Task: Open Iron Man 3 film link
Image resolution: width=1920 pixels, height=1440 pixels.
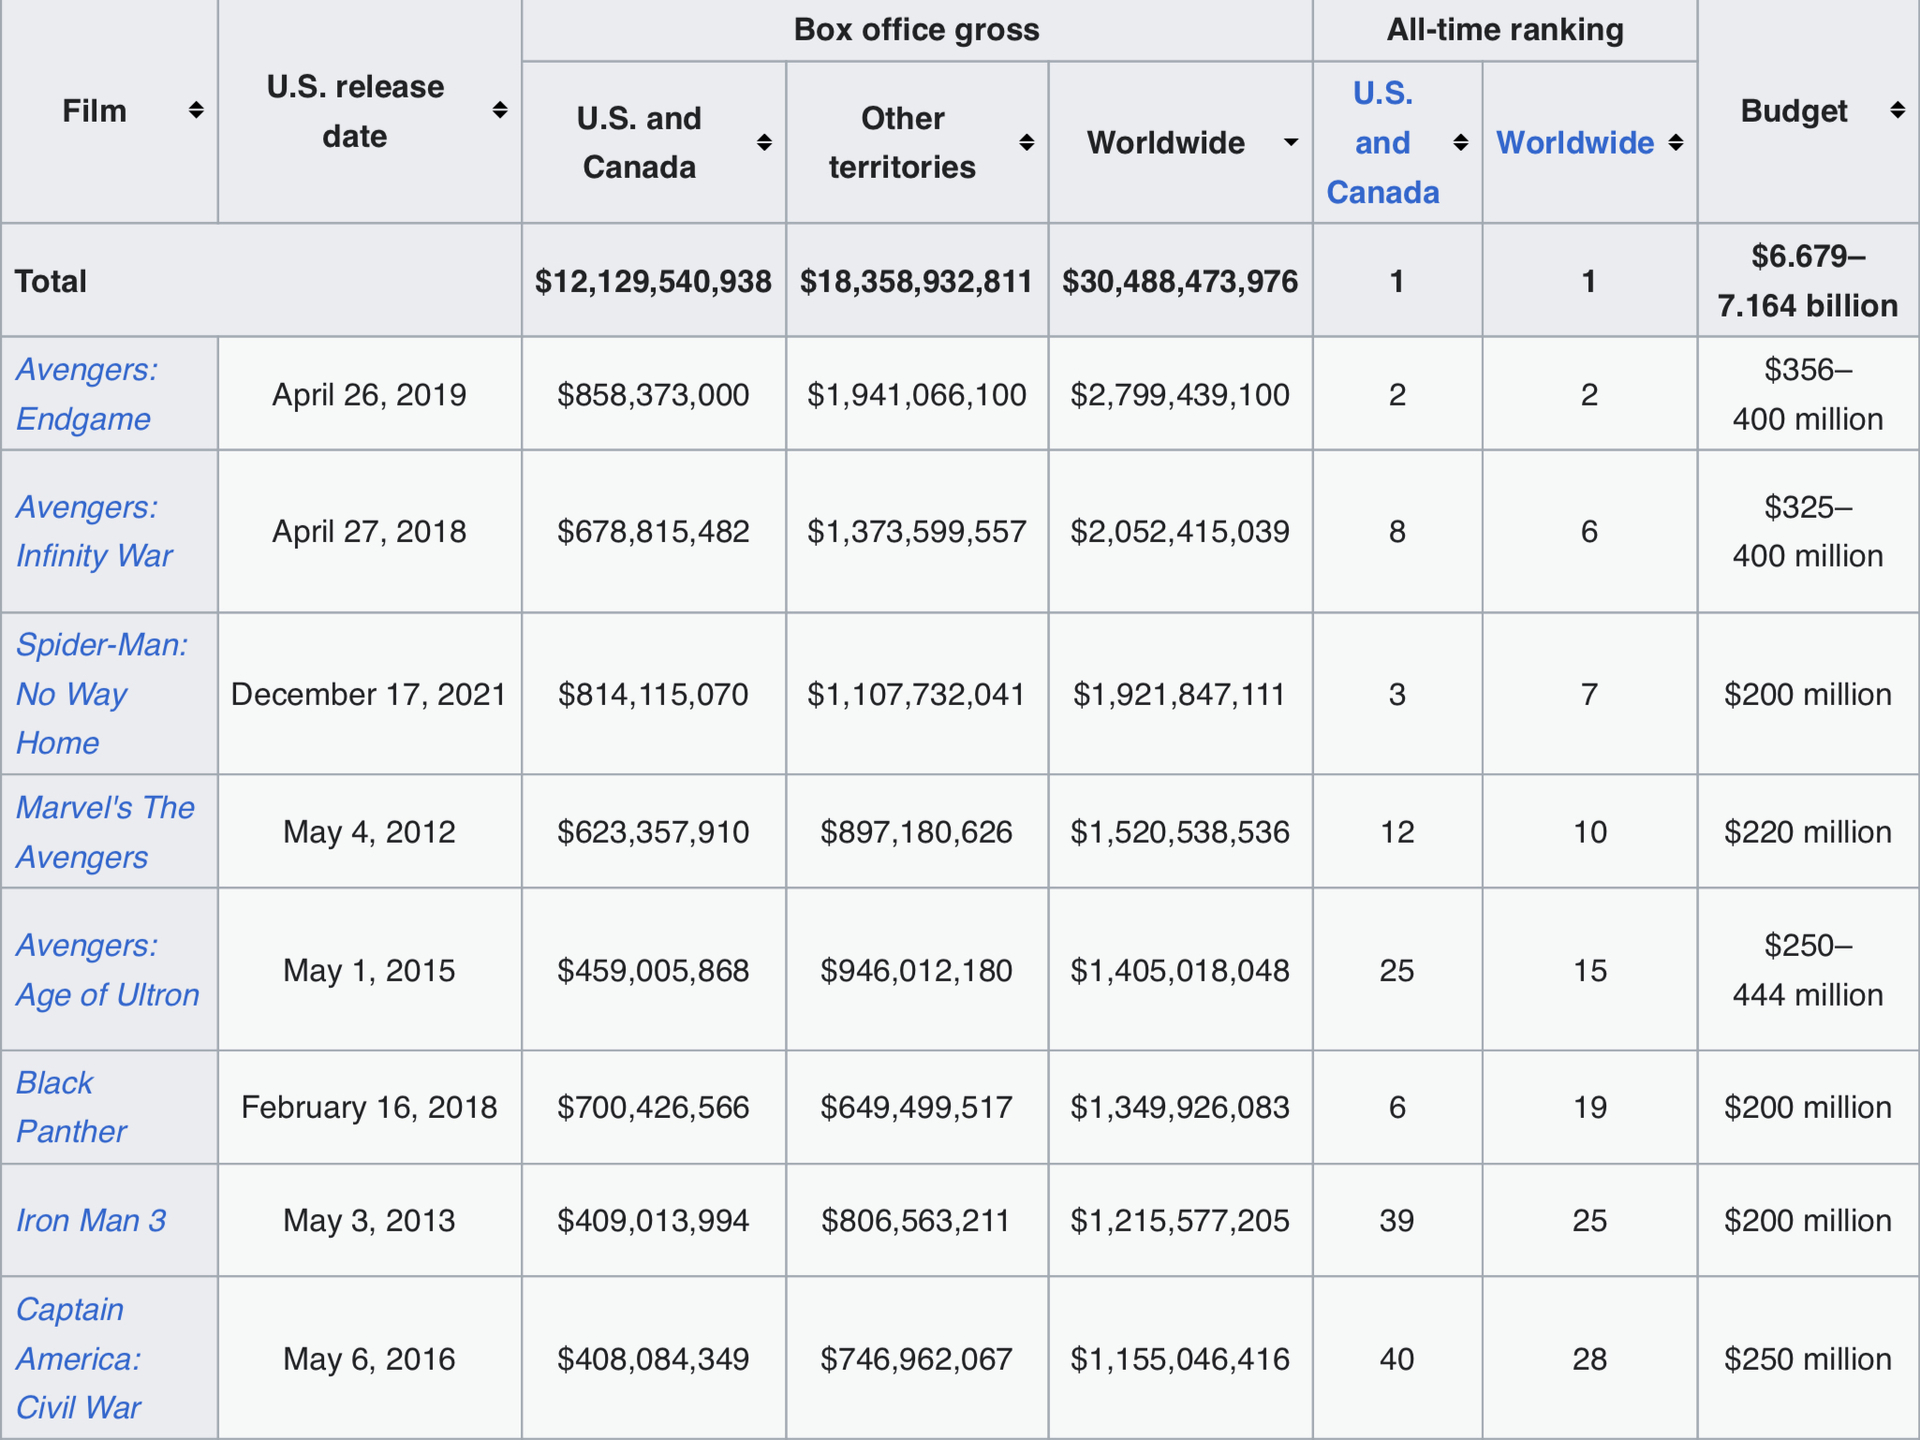Action: 91,1220
